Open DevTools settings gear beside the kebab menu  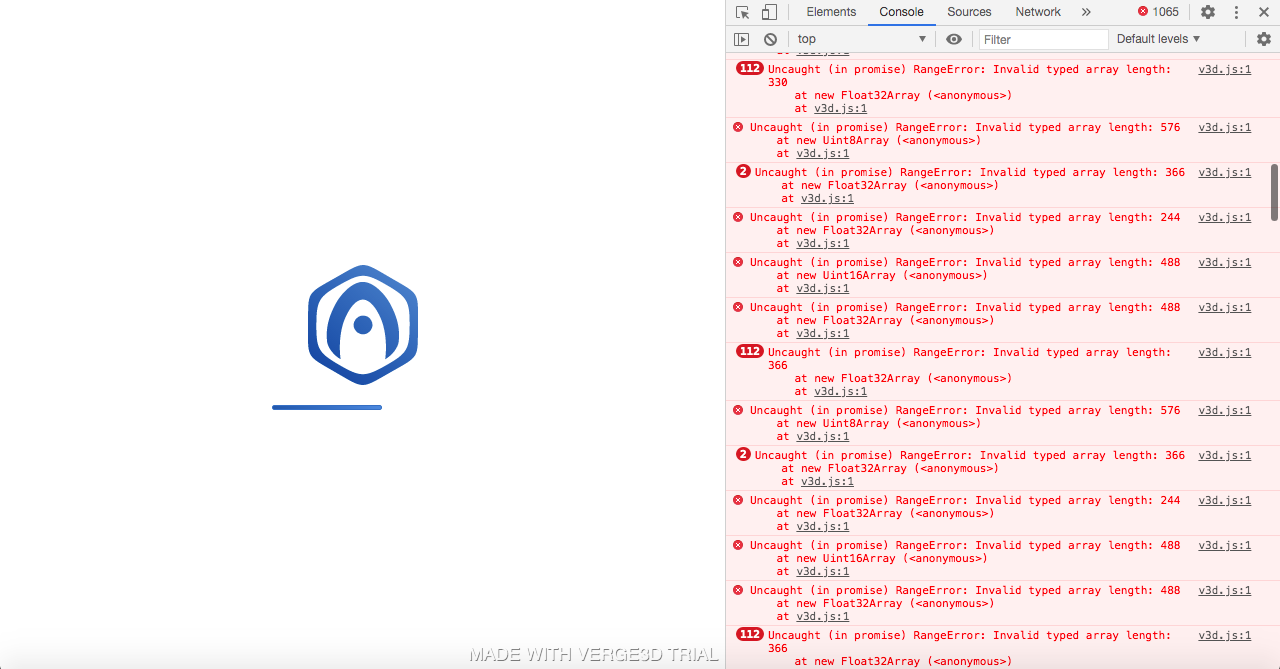1208,12
